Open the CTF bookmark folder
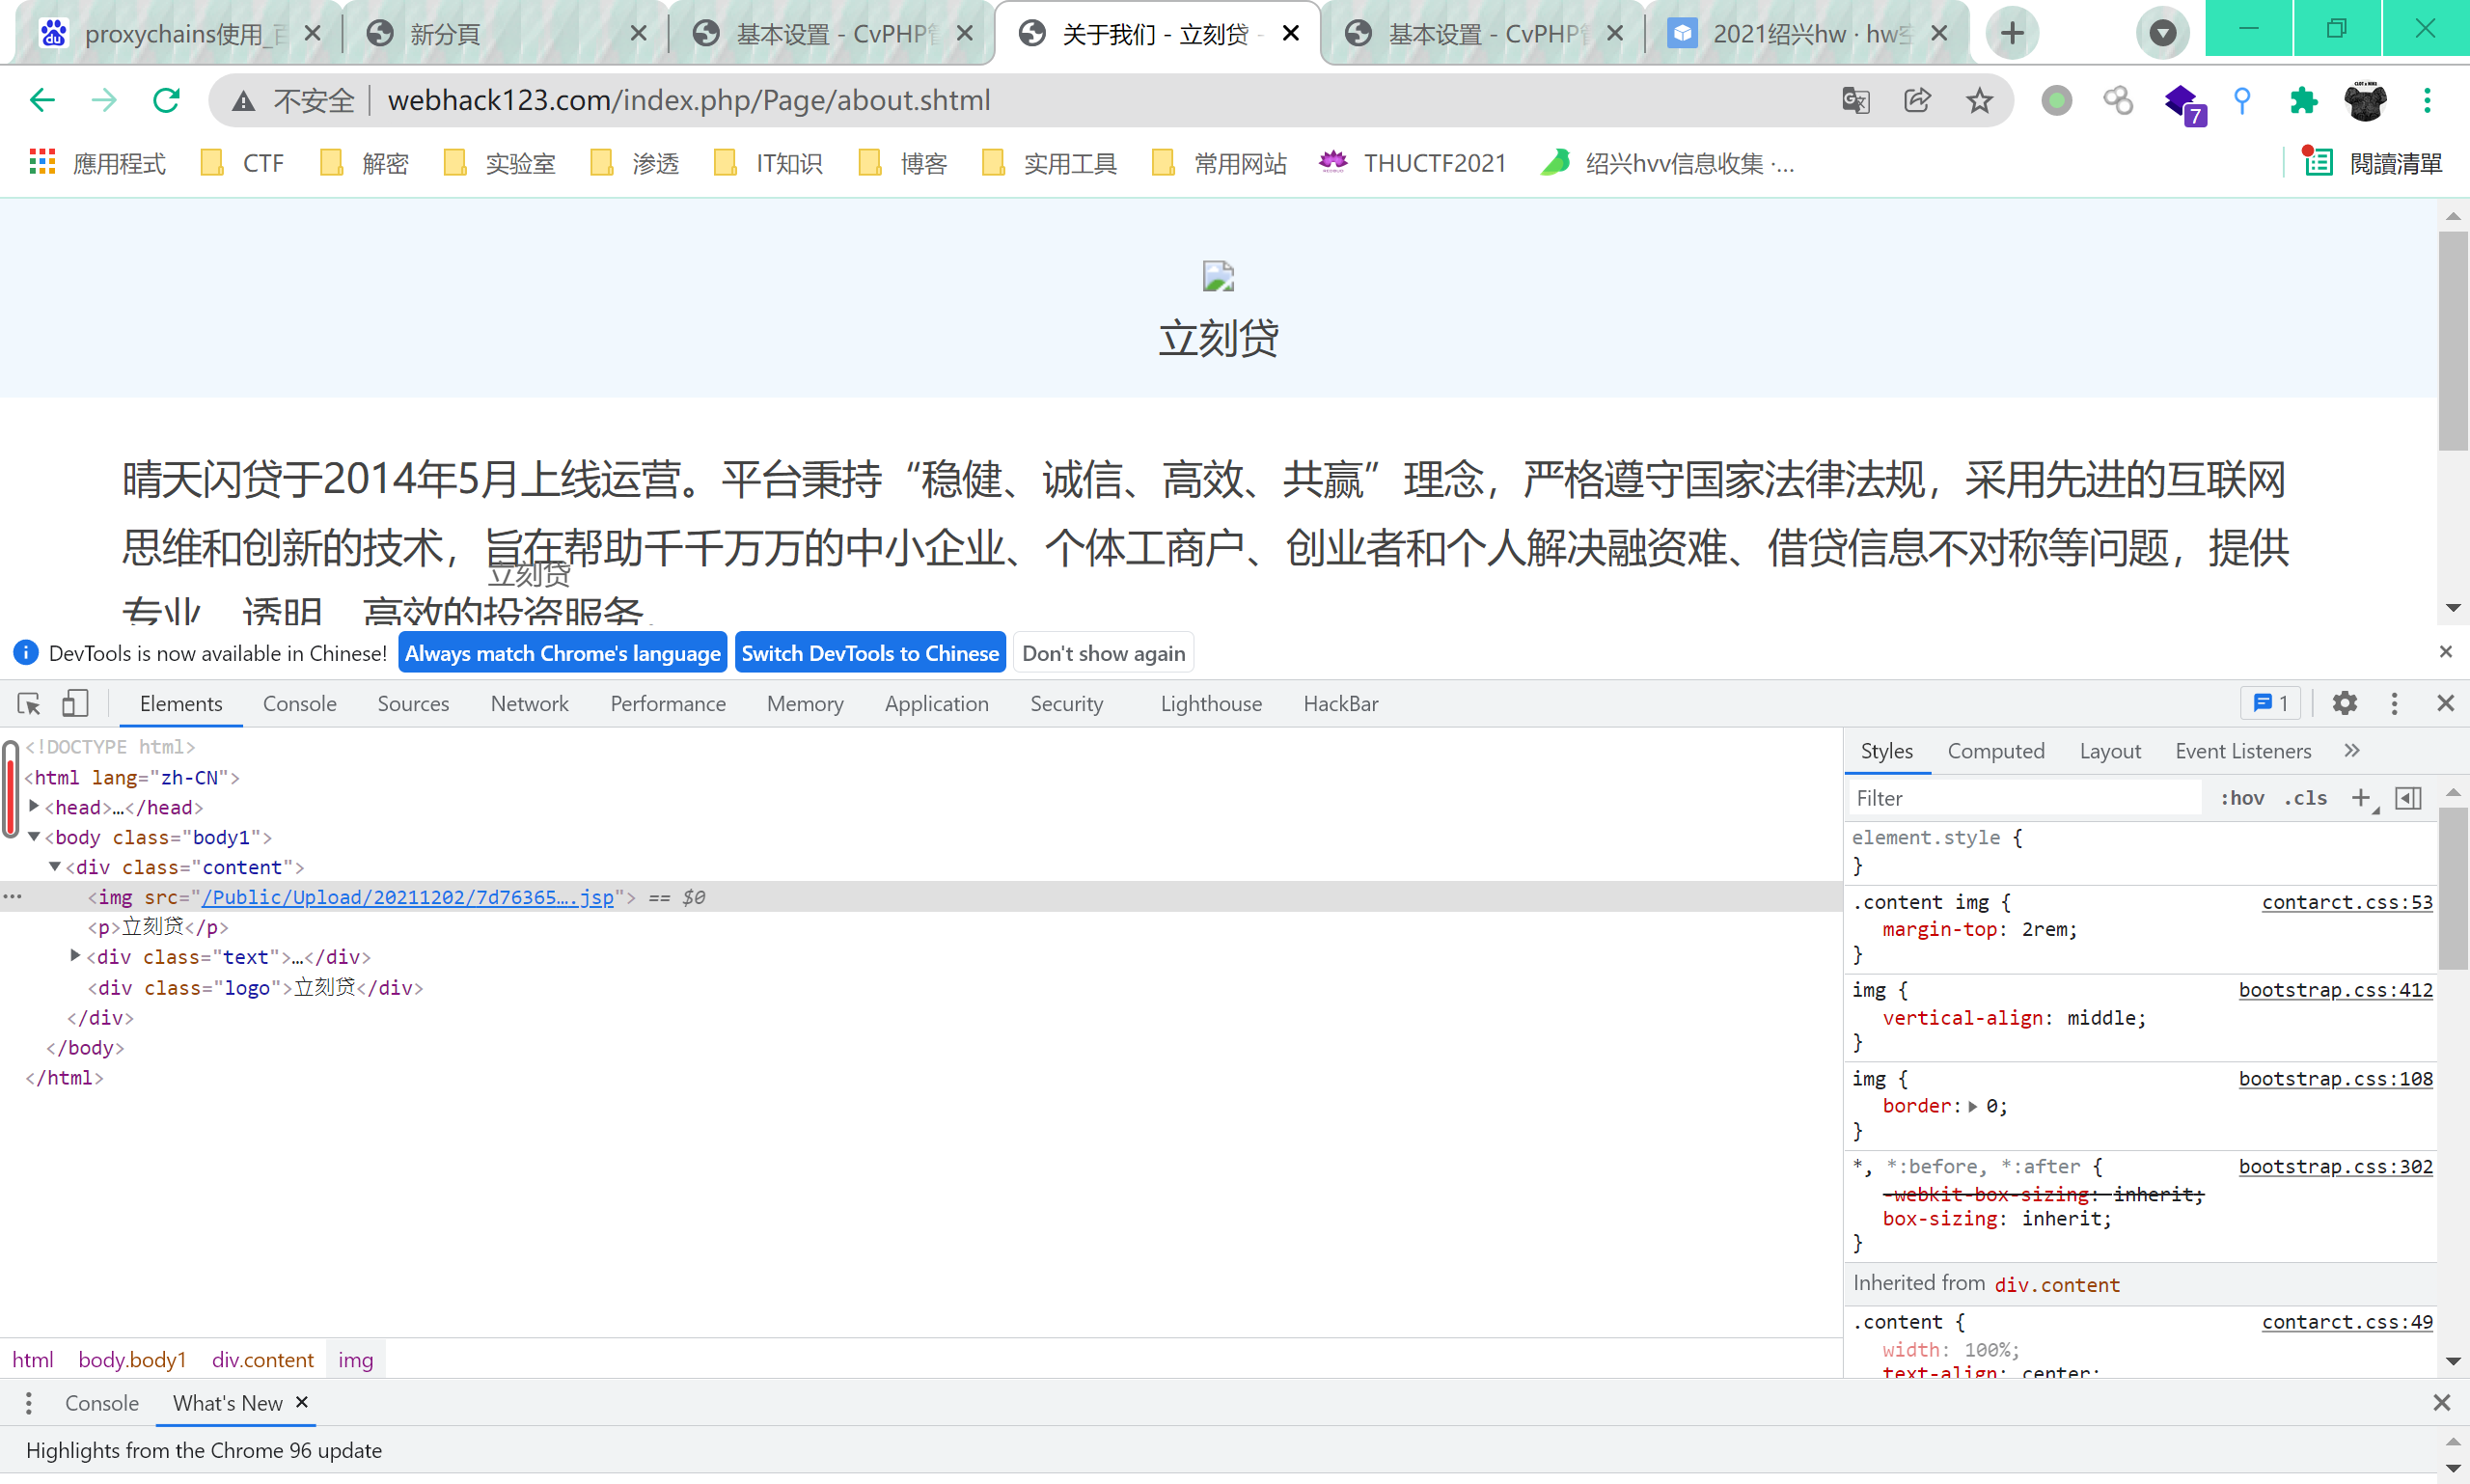The image size is (2470, 1484). [244, 162]
